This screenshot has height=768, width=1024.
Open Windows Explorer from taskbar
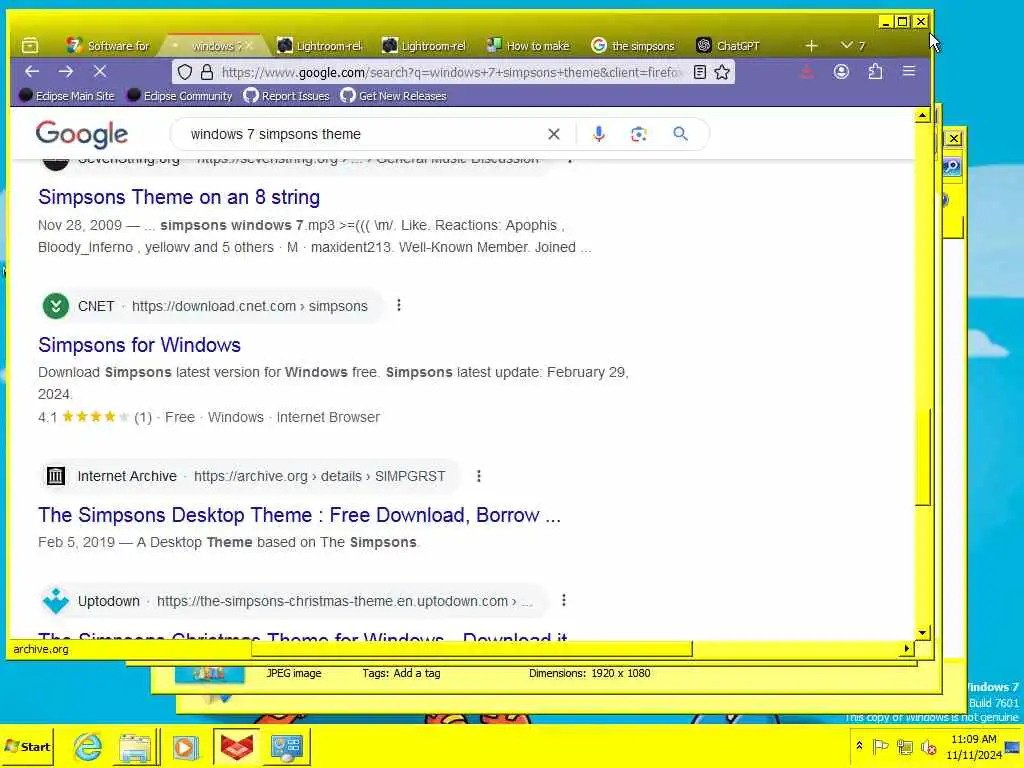[x=136, y=746]
